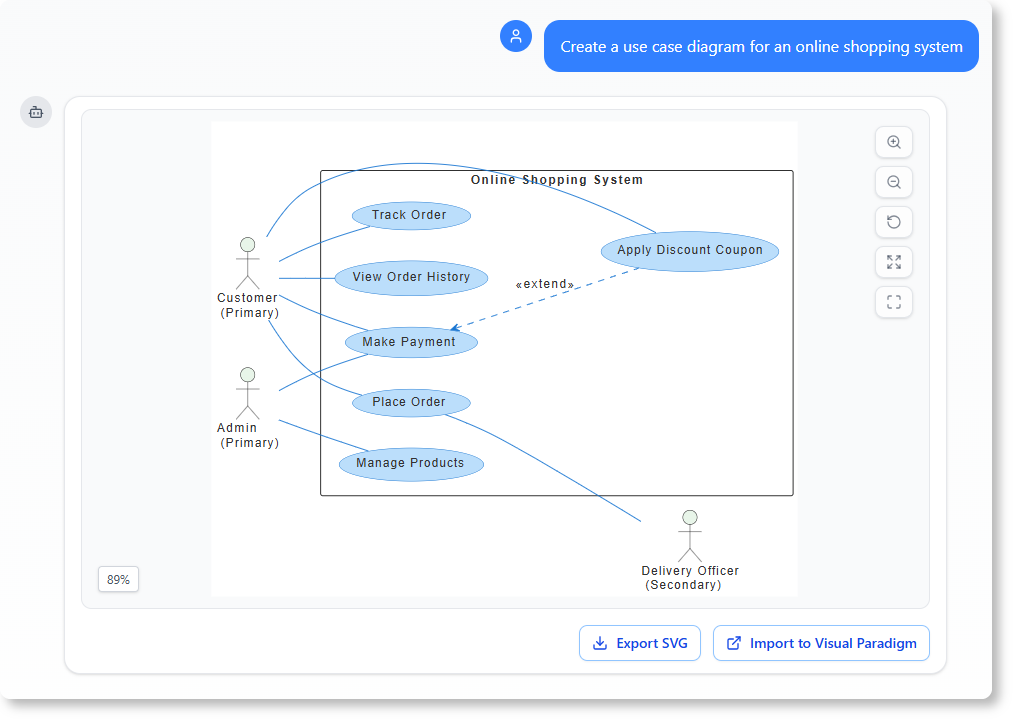The height and width of the screenshot is (721, 1014).
Task: Select the Manage Products use case
Action: pyautogui.click(x=411, y=463)
